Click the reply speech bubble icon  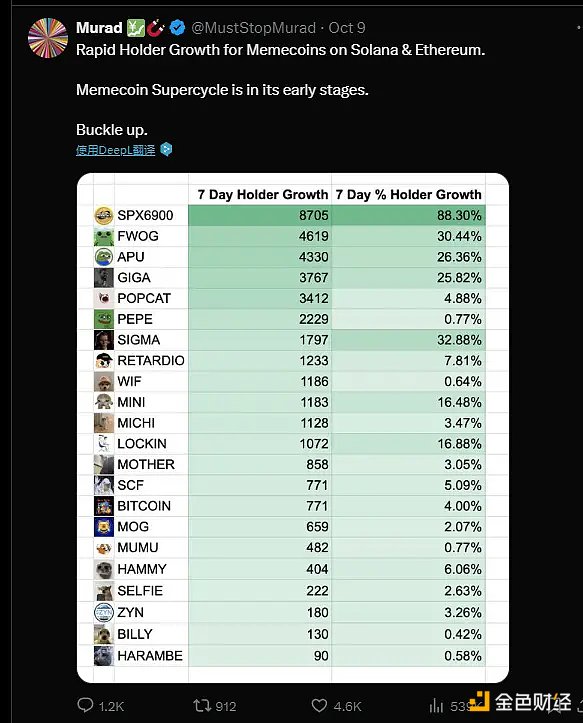click(85, 705)
